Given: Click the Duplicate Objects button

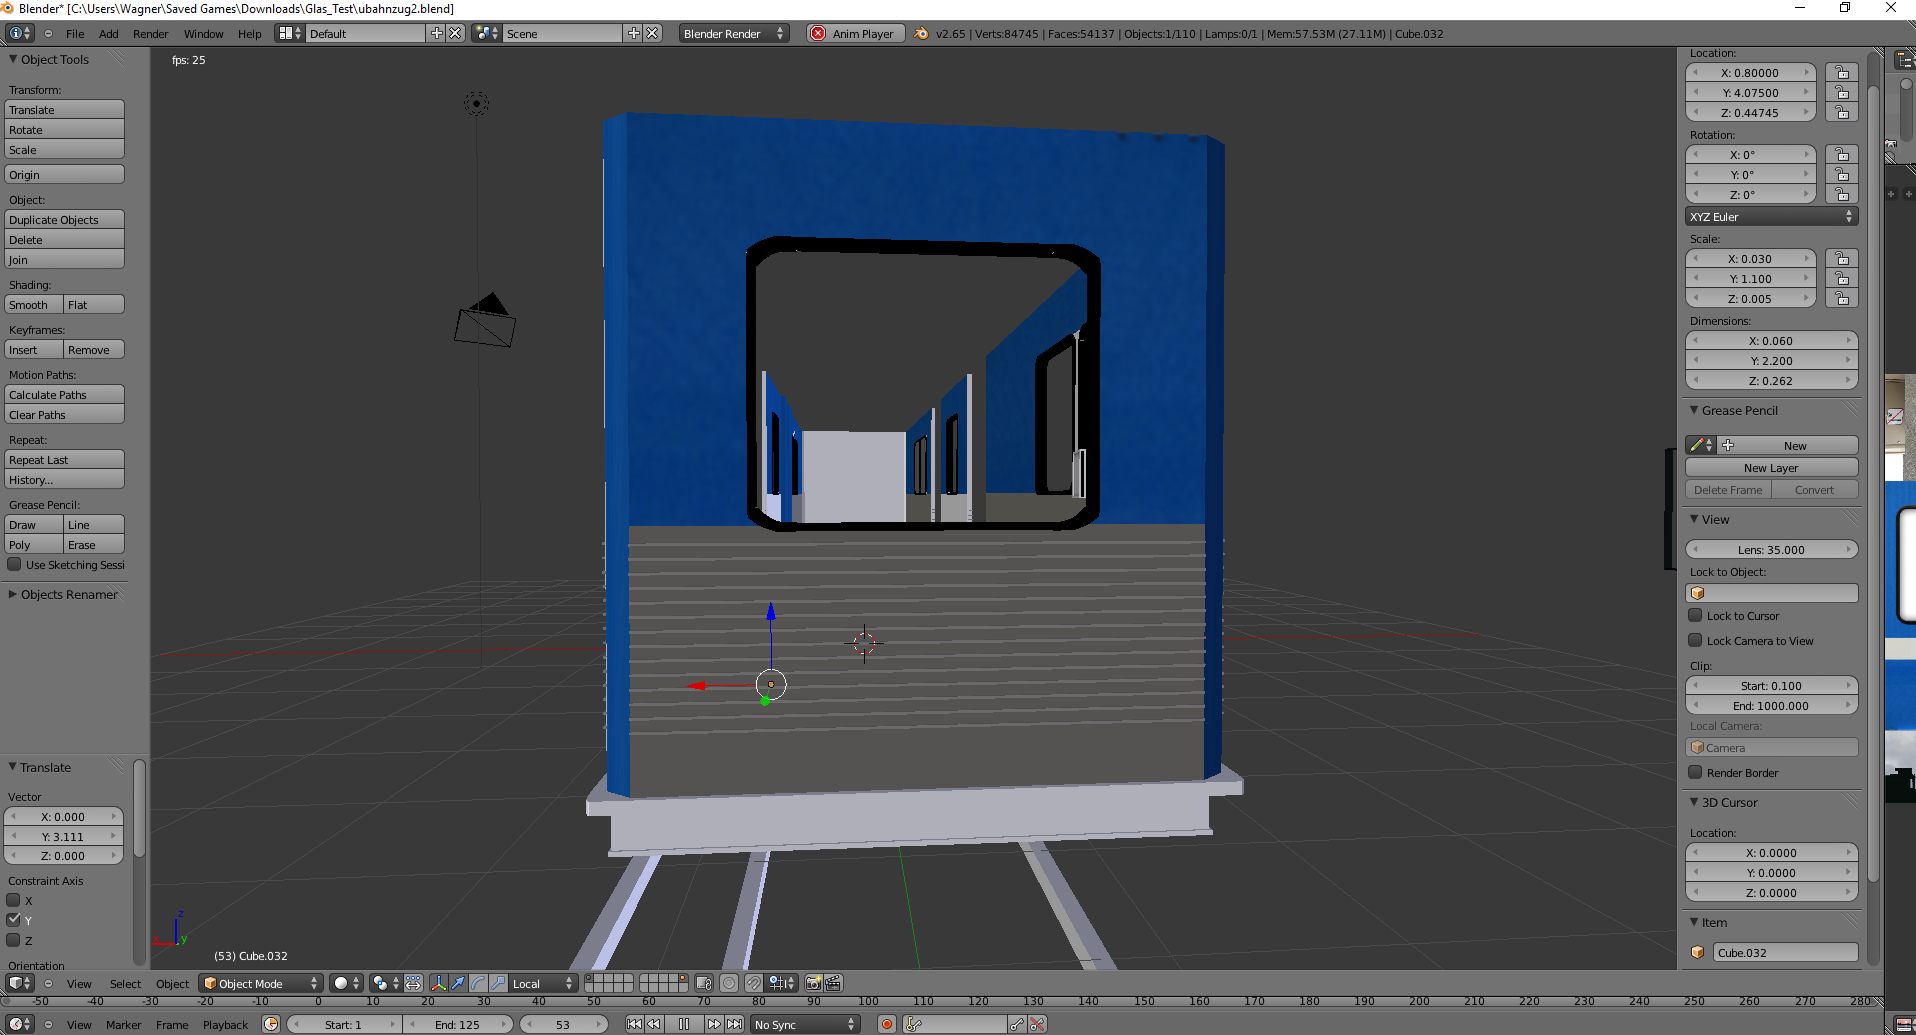Looking at the screenshot, I should 64,220.
